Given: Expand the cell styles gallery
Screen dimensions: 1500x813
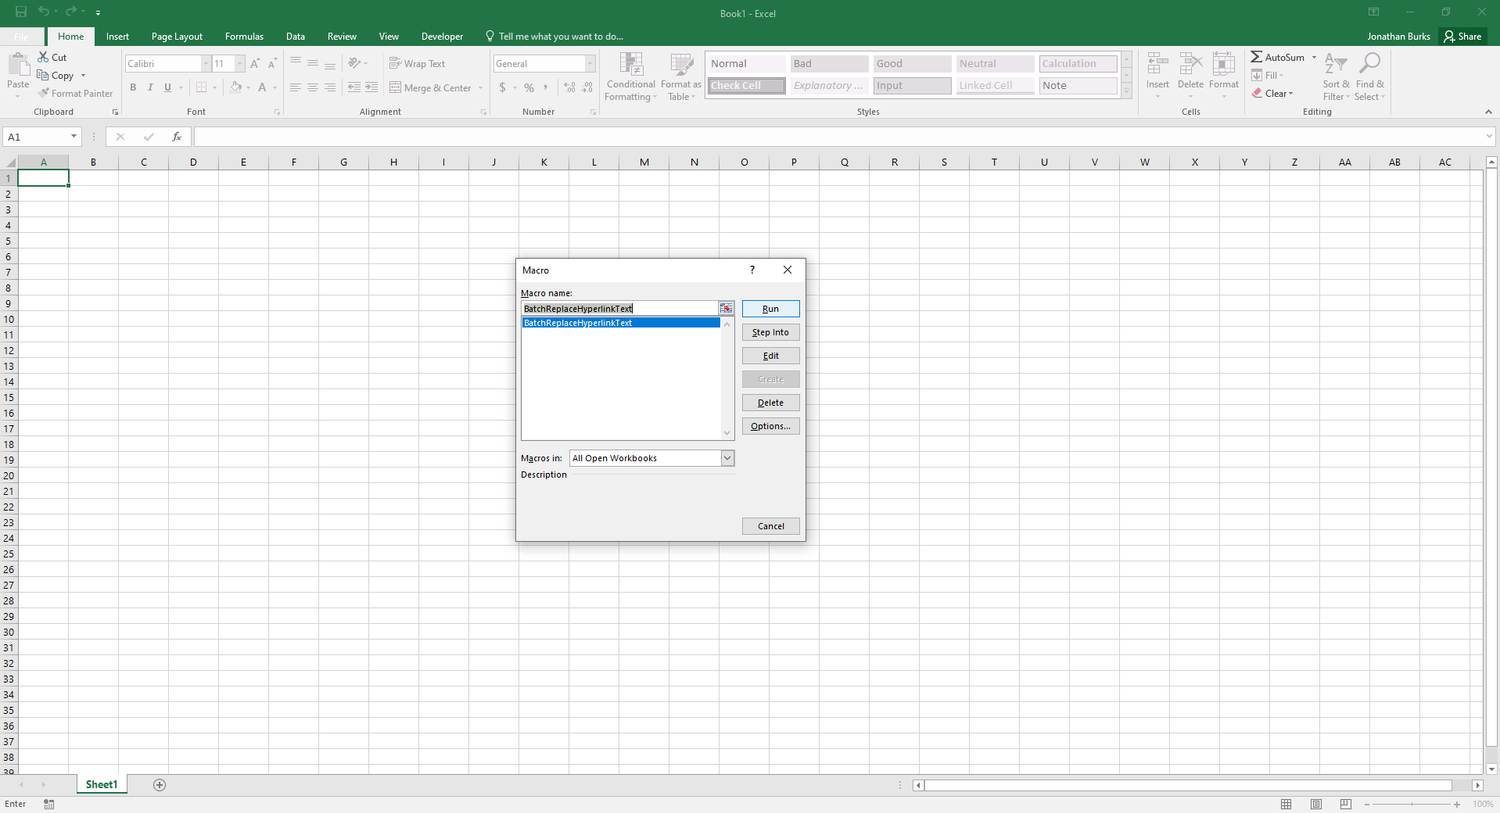Looking at the screenshot, I should (x=1126, y=91).
